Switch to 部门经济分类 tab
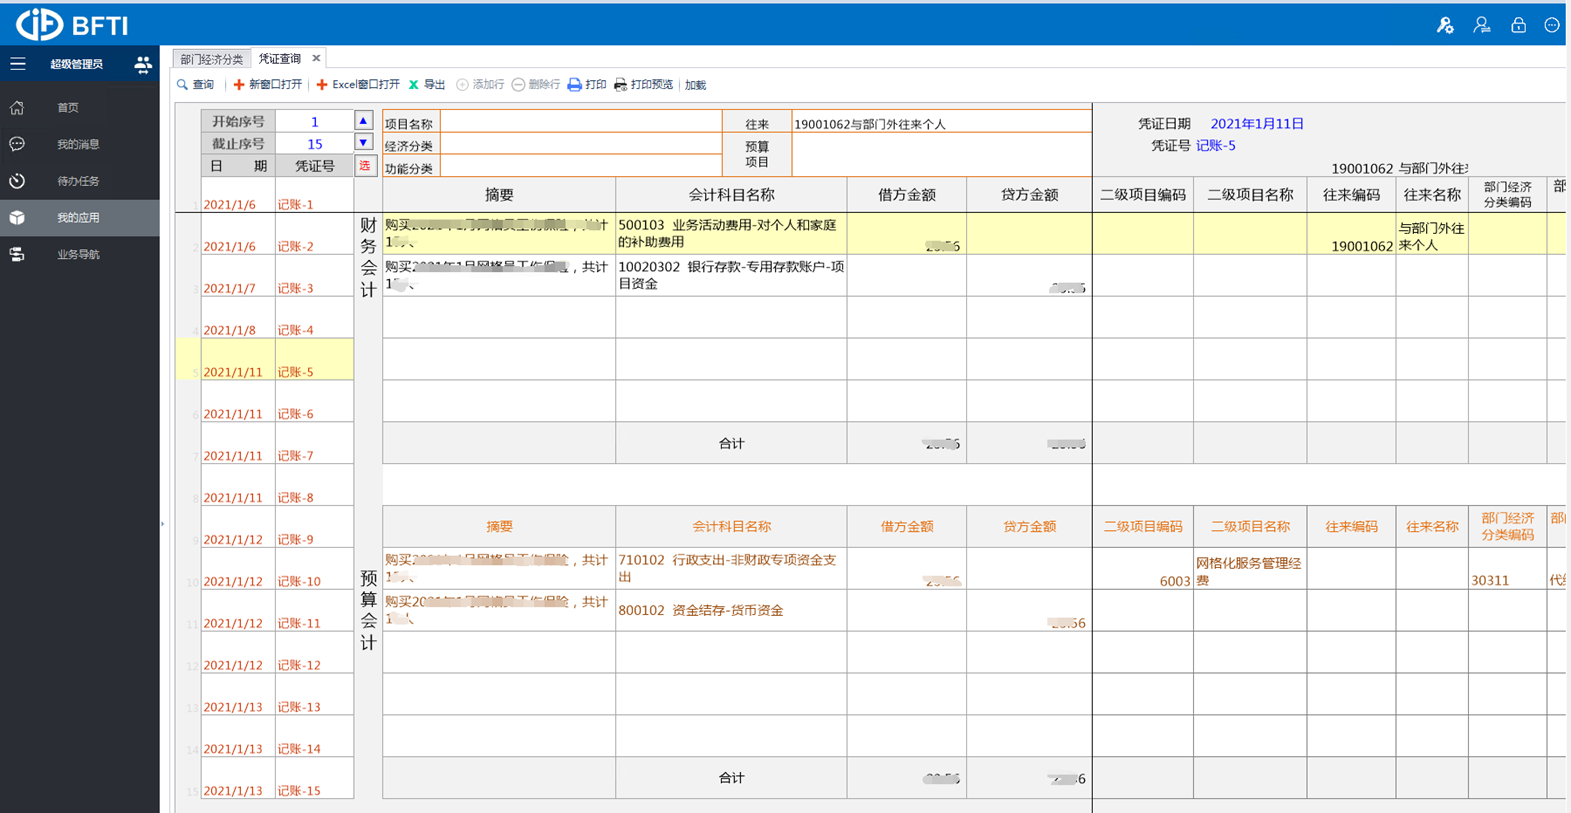 coord(212,59)
